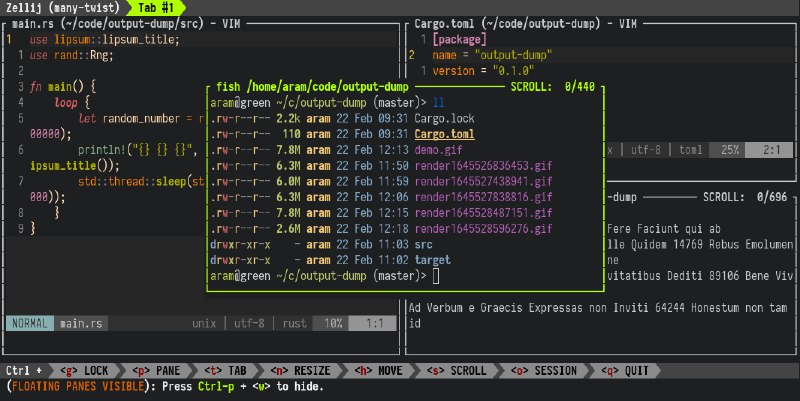800x401 pixels.
Task: Click the NORMAL mode indicator in Vim
Action: pyautogui.click(x=31, y=323)
